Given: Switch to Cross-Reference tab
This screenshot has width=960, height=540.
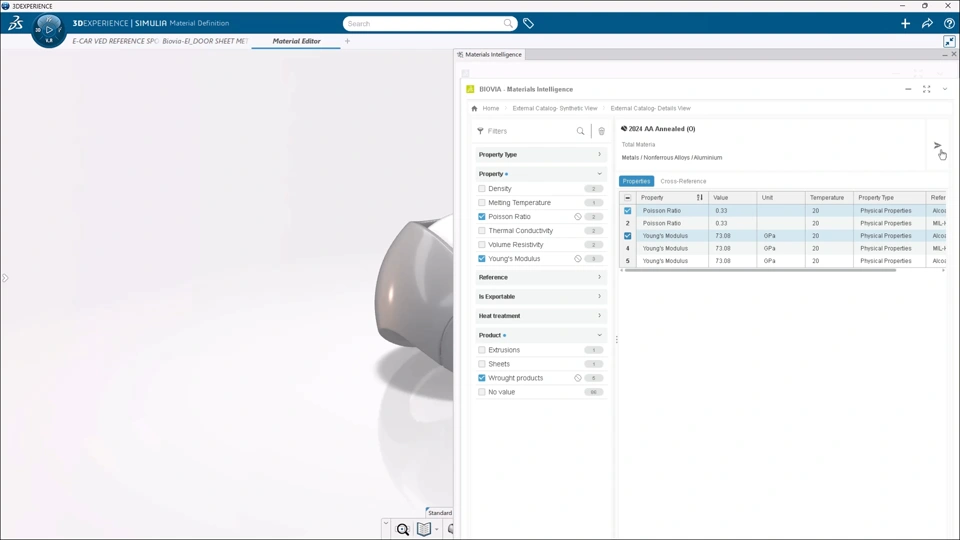Looking at the screenshot, I should point(683,181).
